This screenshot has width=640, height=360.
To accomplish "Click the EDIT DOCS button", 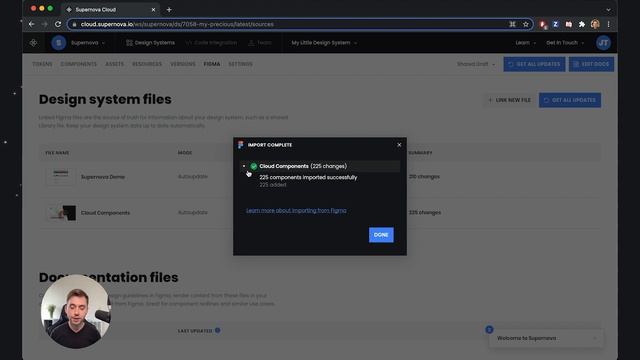I will coord(591,64).
